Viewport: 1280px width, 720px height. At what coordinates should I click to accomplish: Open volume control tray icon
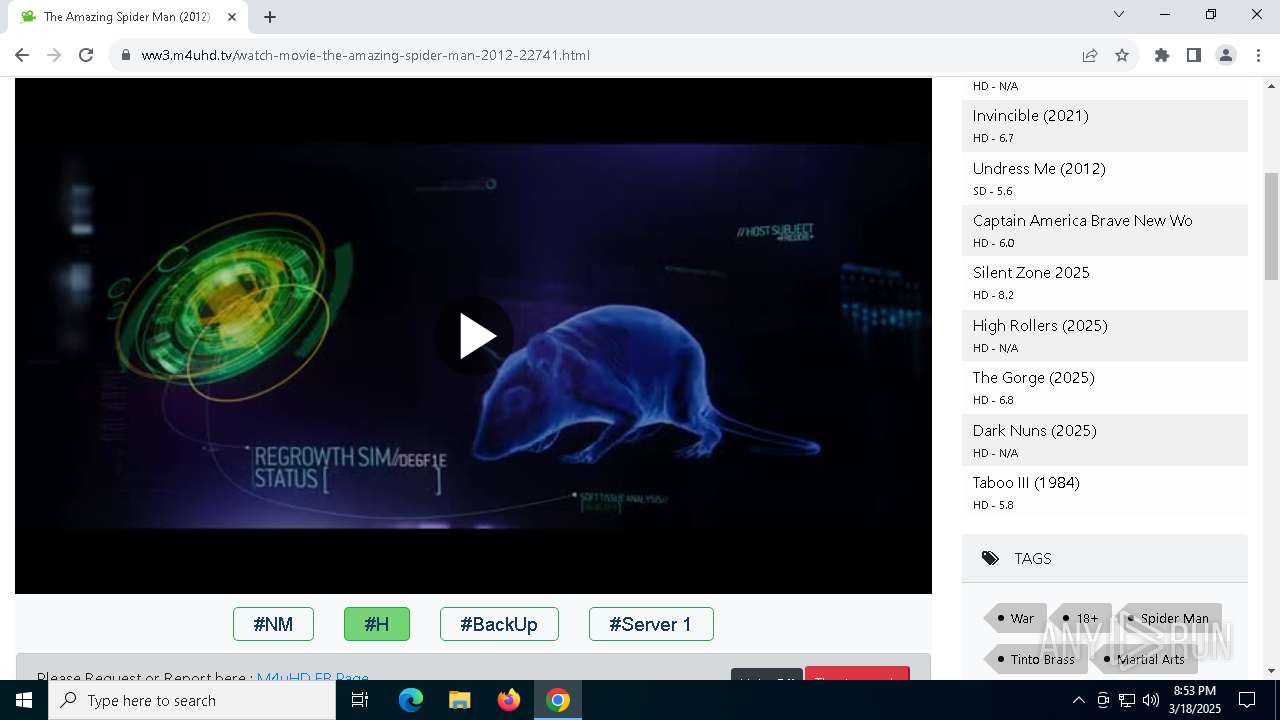(1151, 700)
